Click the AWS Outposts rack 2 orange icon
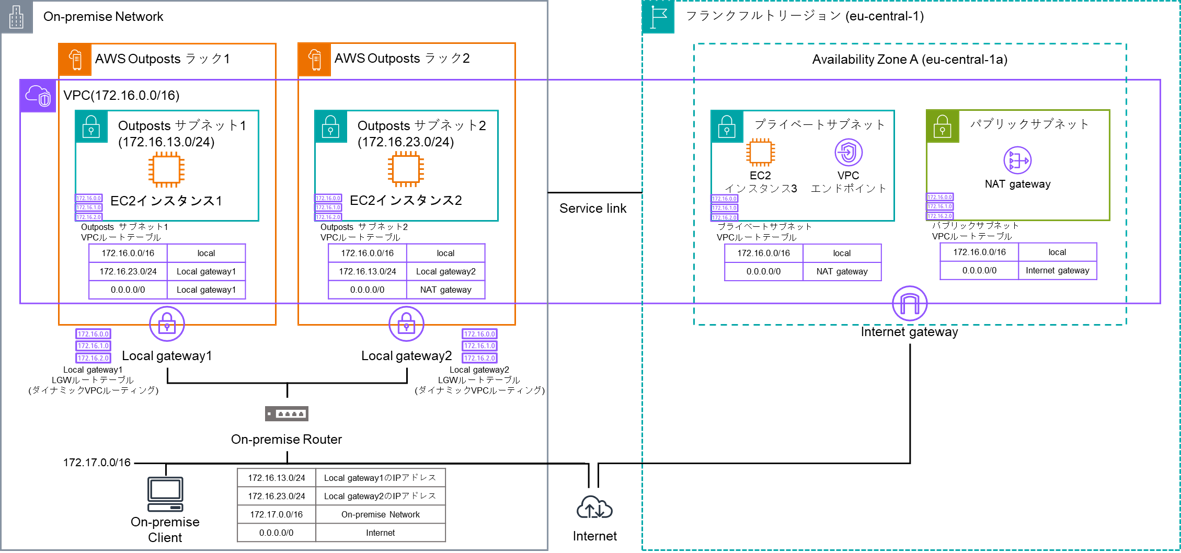This screenshot has width=1181, height=553. pyautogui.click(x=314, y=59)
